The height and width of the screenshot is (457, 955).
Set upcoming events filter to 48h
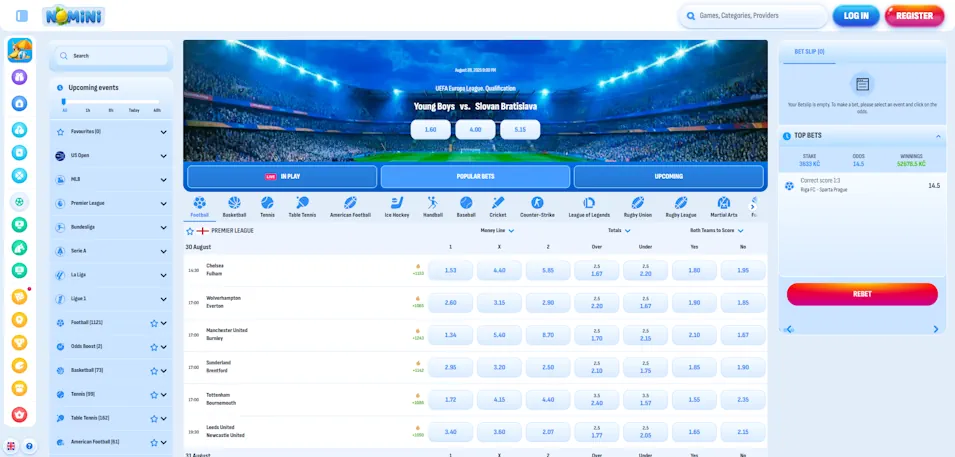[157, 110]
